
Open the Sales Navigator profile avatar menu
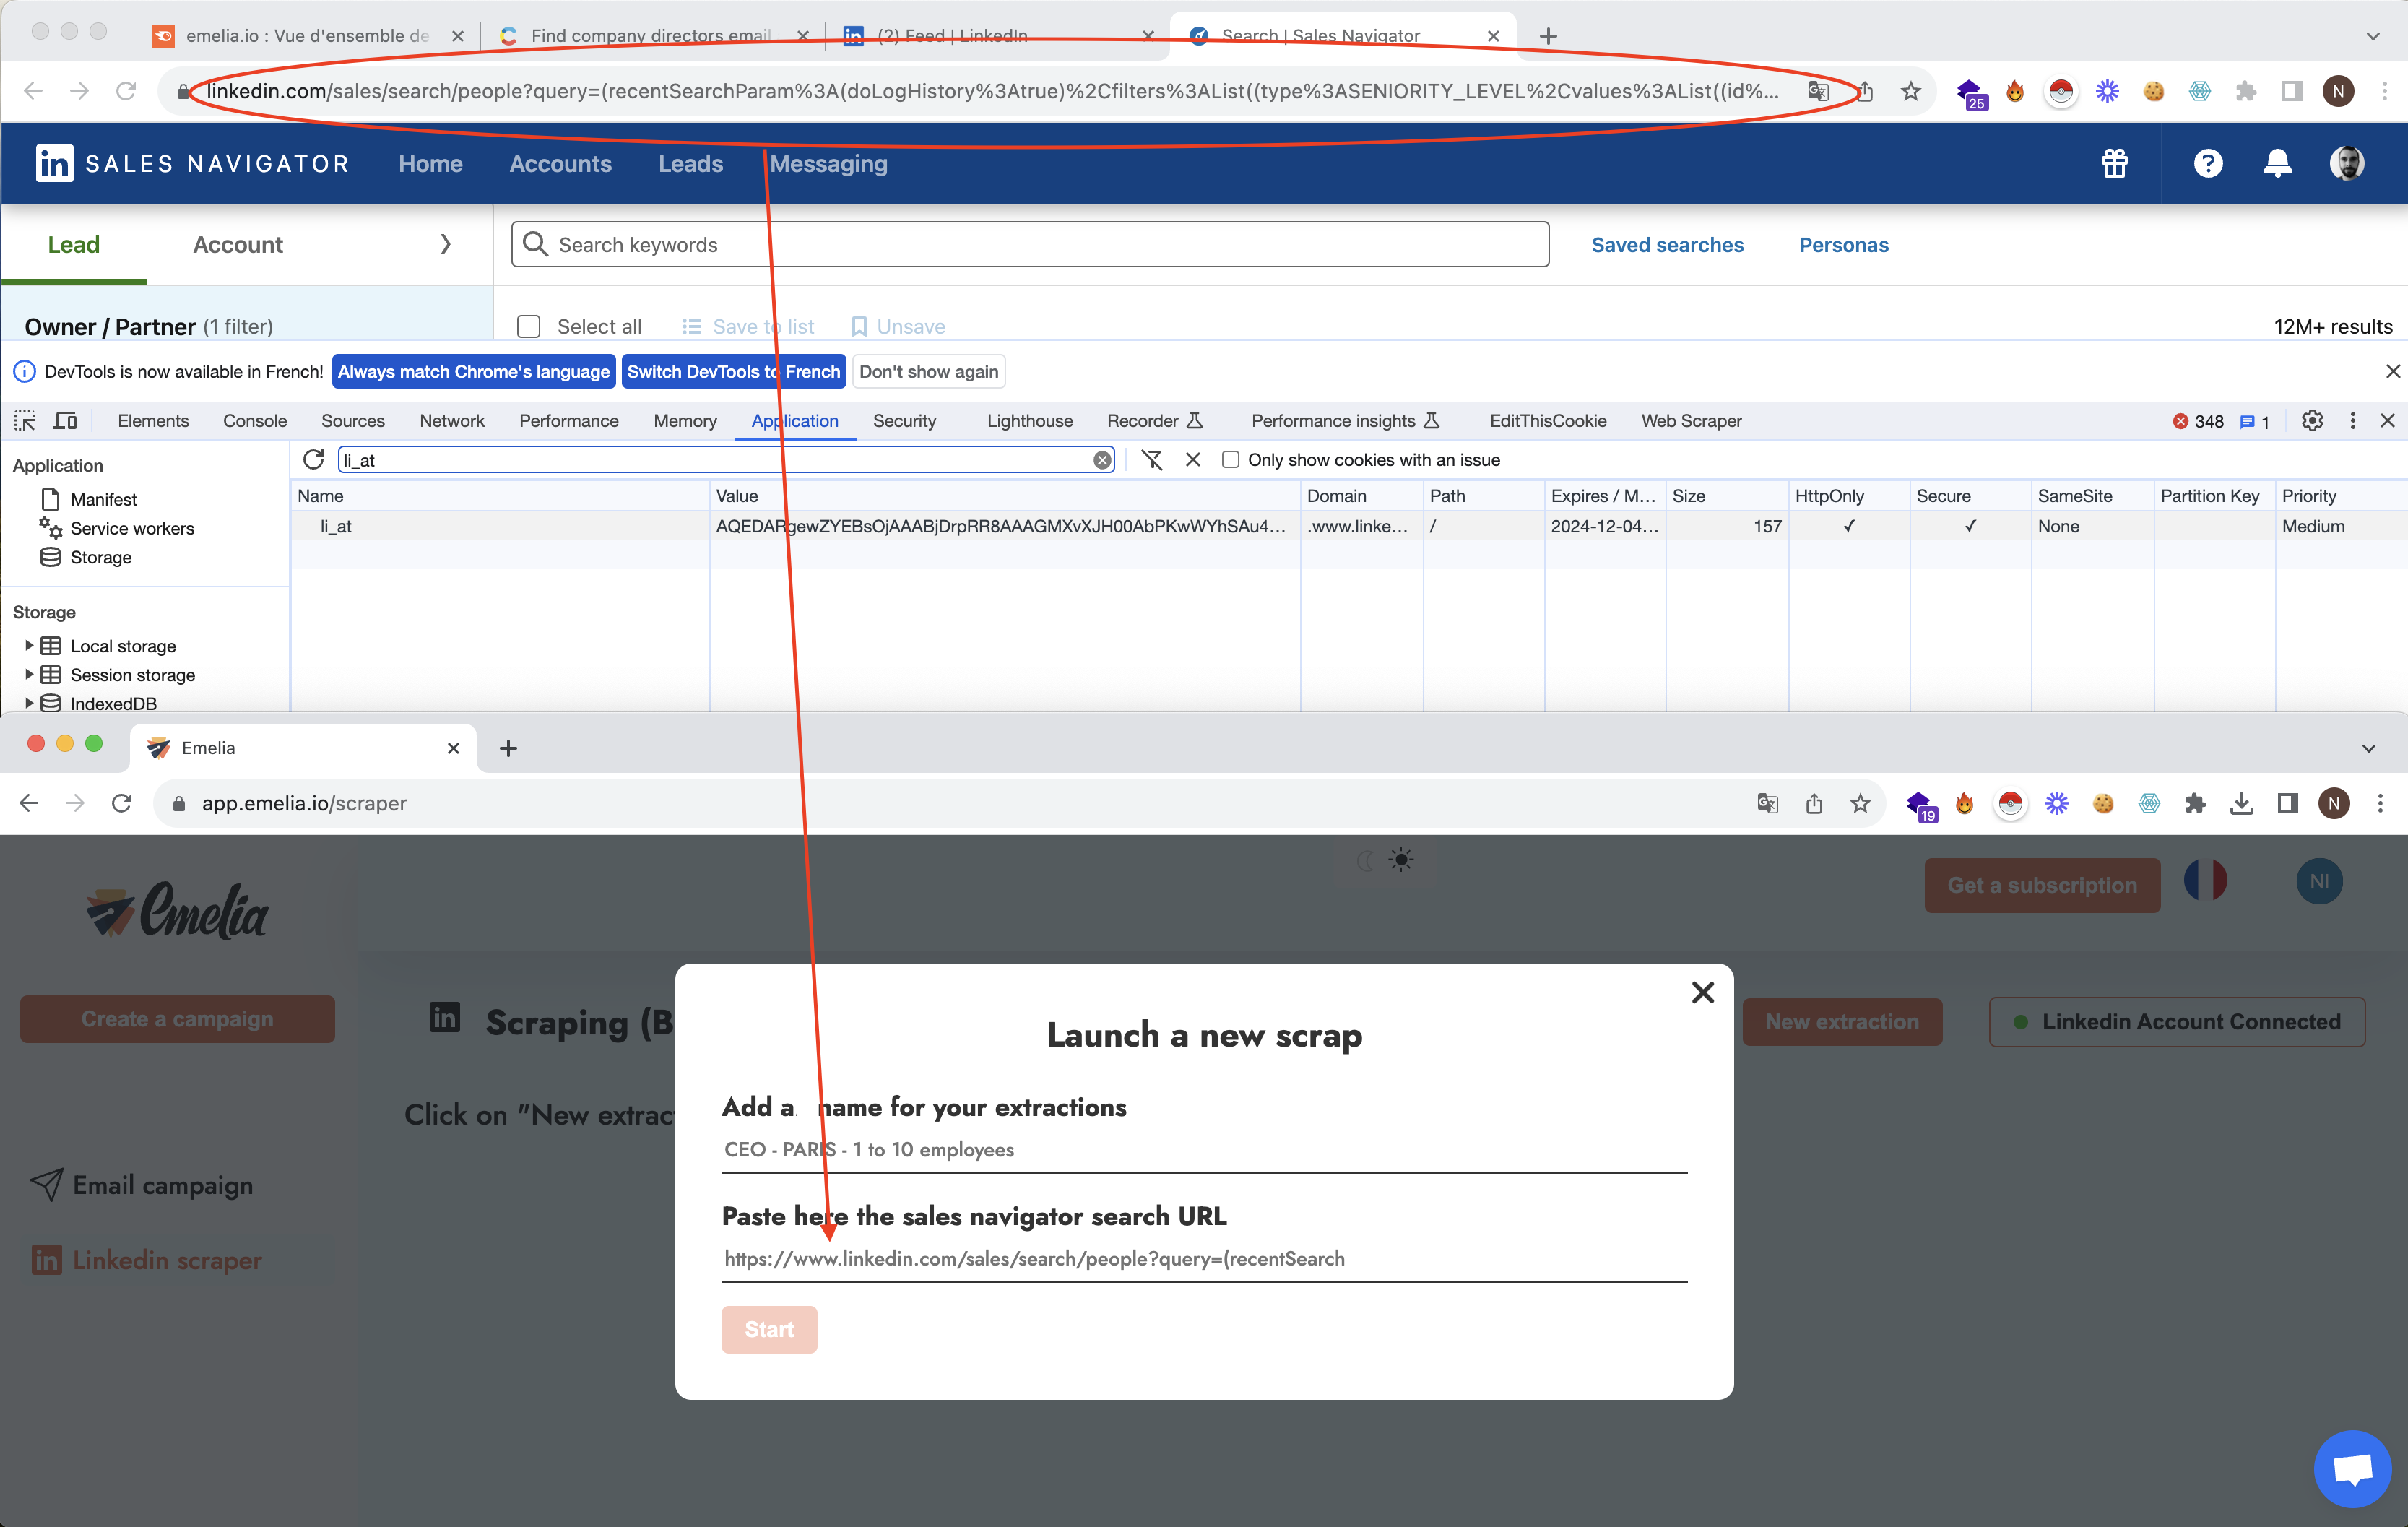pos(2346,163)
